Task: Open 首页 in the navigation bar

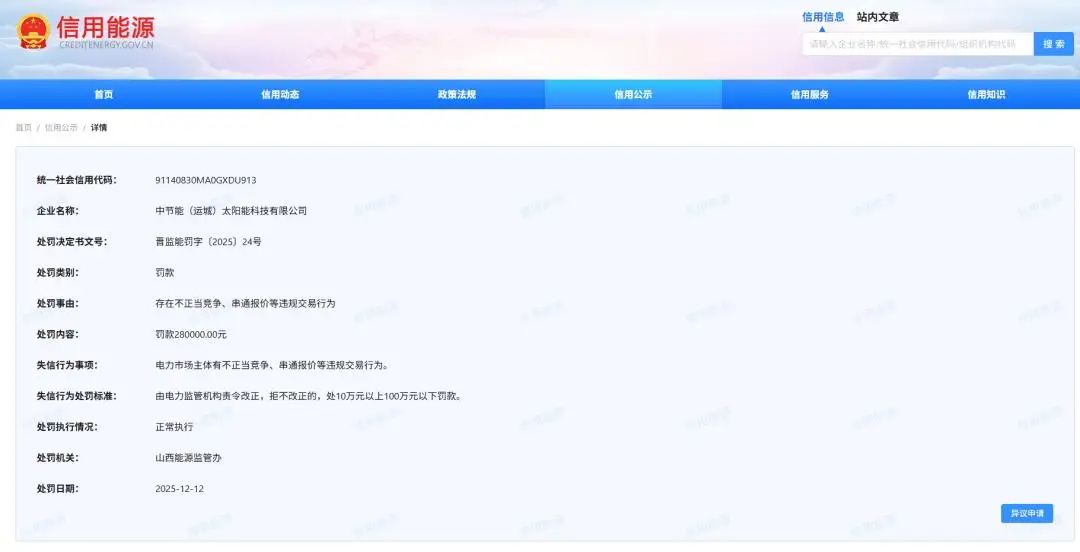Action: coord(104,95)
